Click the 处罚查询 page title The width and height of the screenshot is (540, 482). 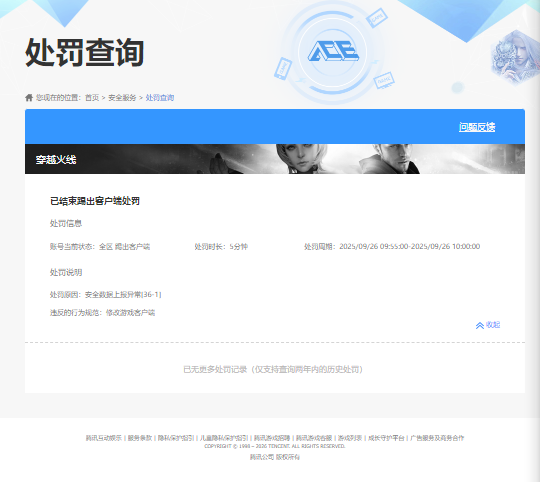pos(84,53)
